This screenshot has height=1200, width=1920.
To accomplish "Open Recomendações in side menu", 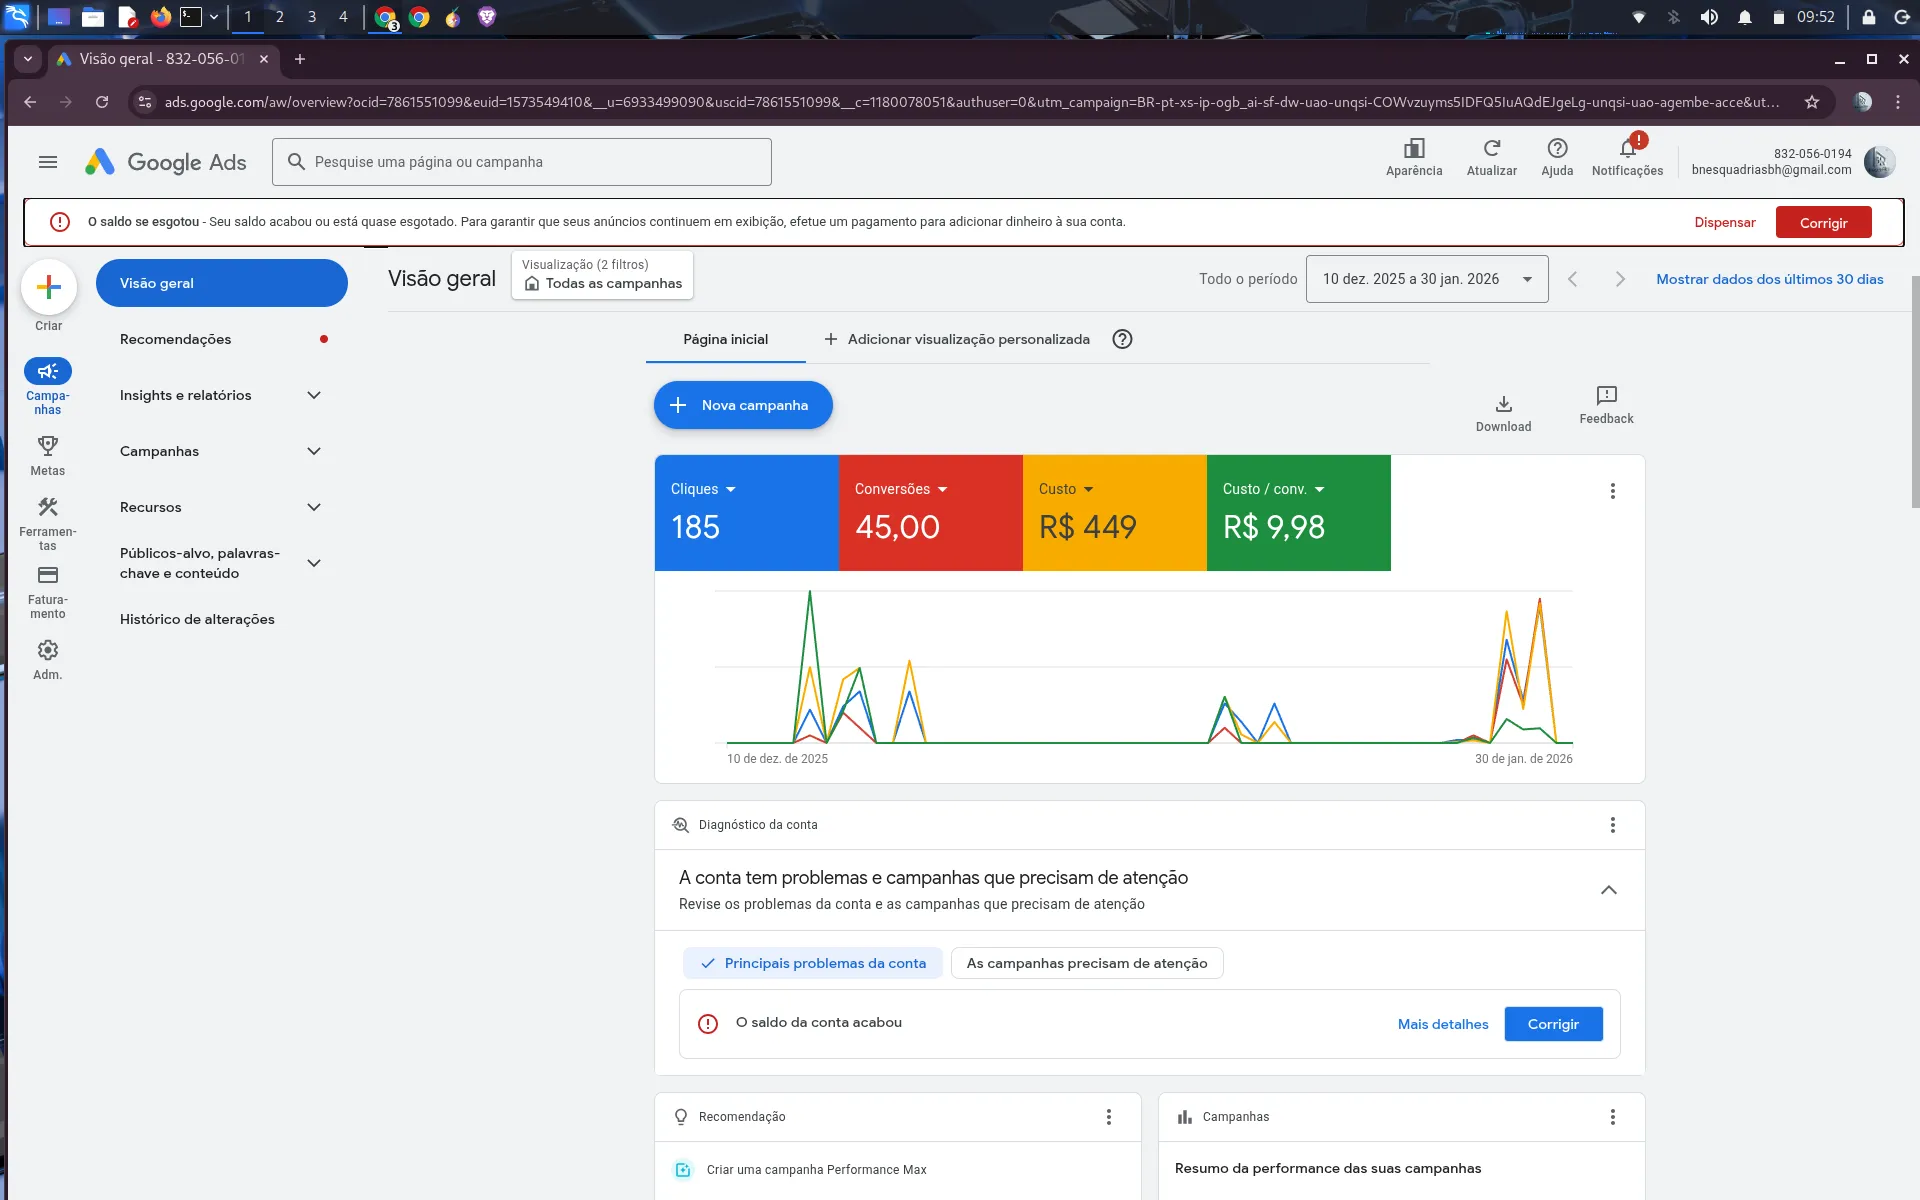I will 176,339.
